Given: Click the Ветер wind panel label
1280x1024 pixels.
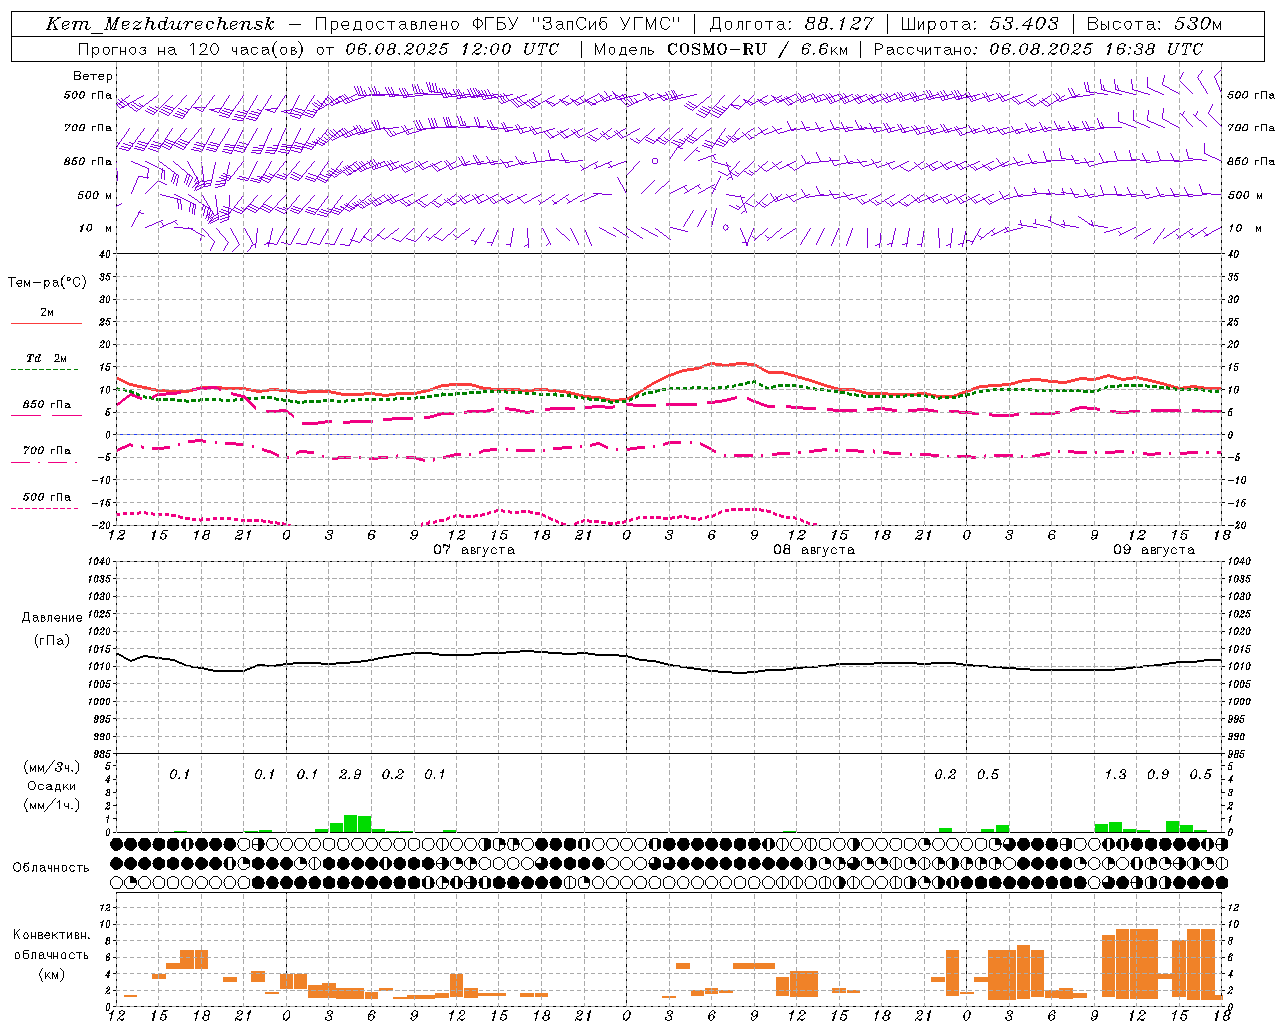Looking at the screenshot, I should pos(93,76).
